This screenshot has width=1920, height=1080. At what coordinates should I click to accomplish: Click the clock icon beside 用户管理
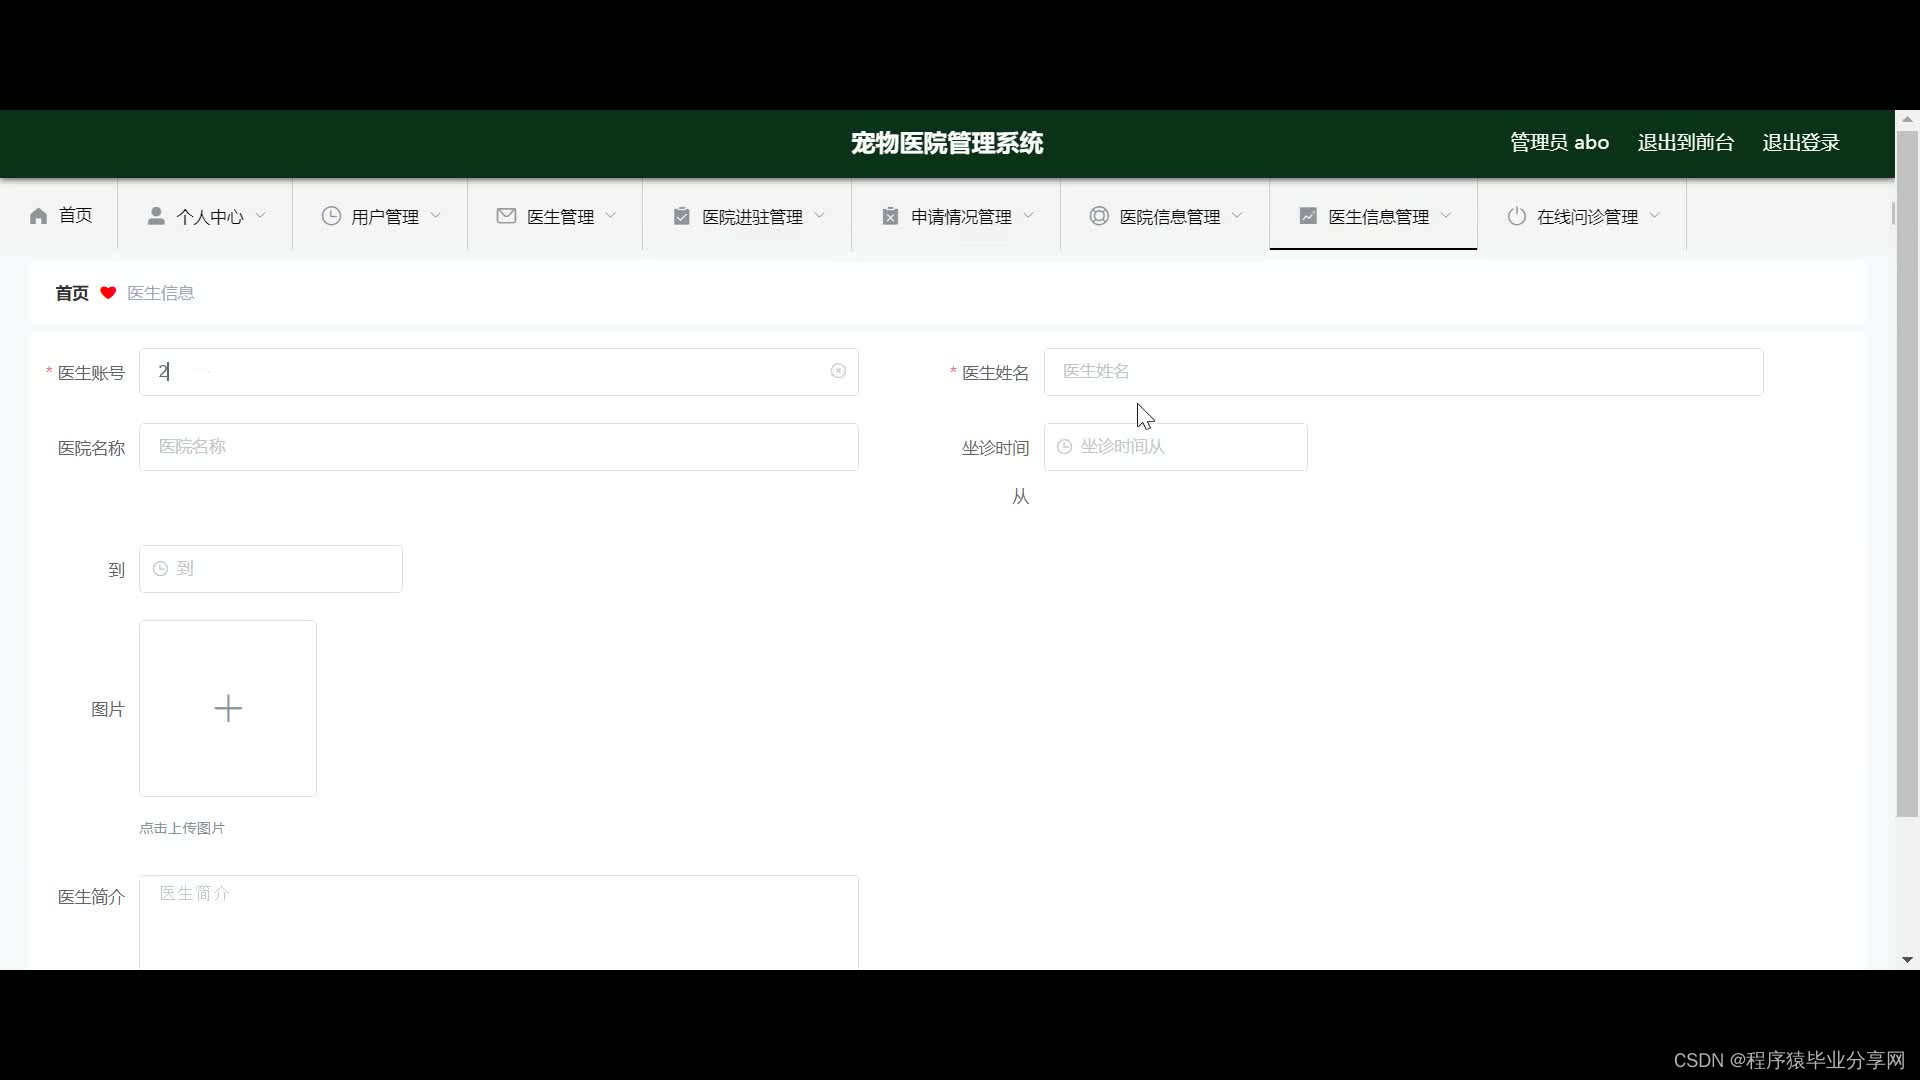[x=331, y=216]
